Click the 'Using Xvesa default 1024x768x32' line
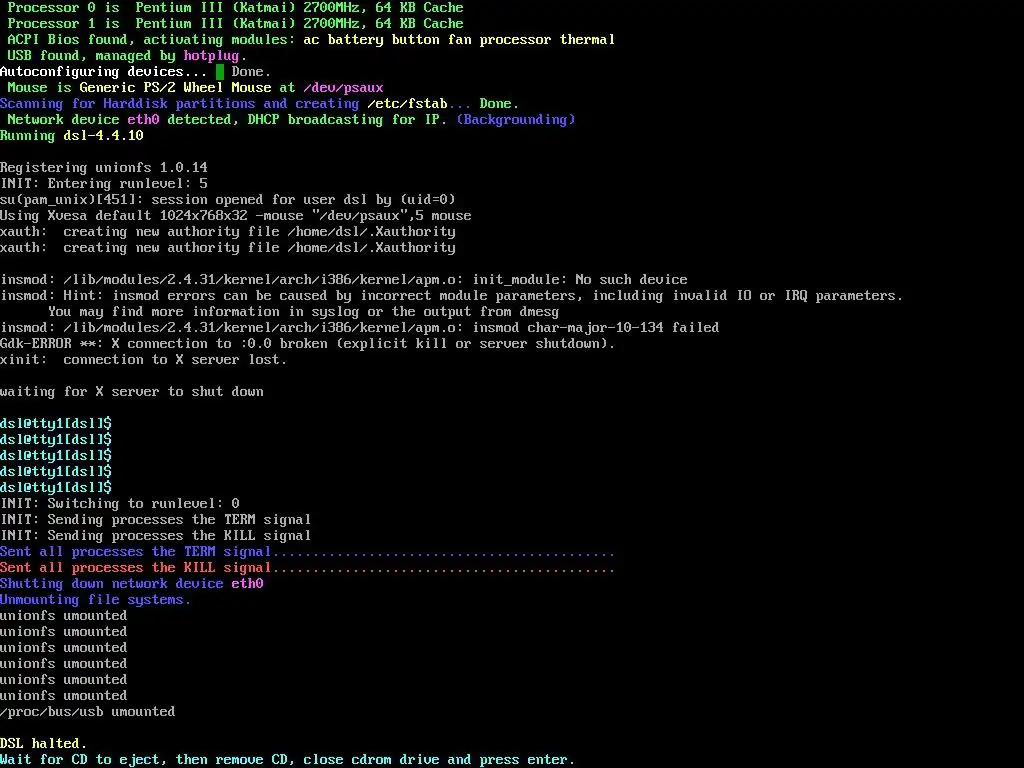This screenshot has height=768, width=1024. (x=236, y=216)
